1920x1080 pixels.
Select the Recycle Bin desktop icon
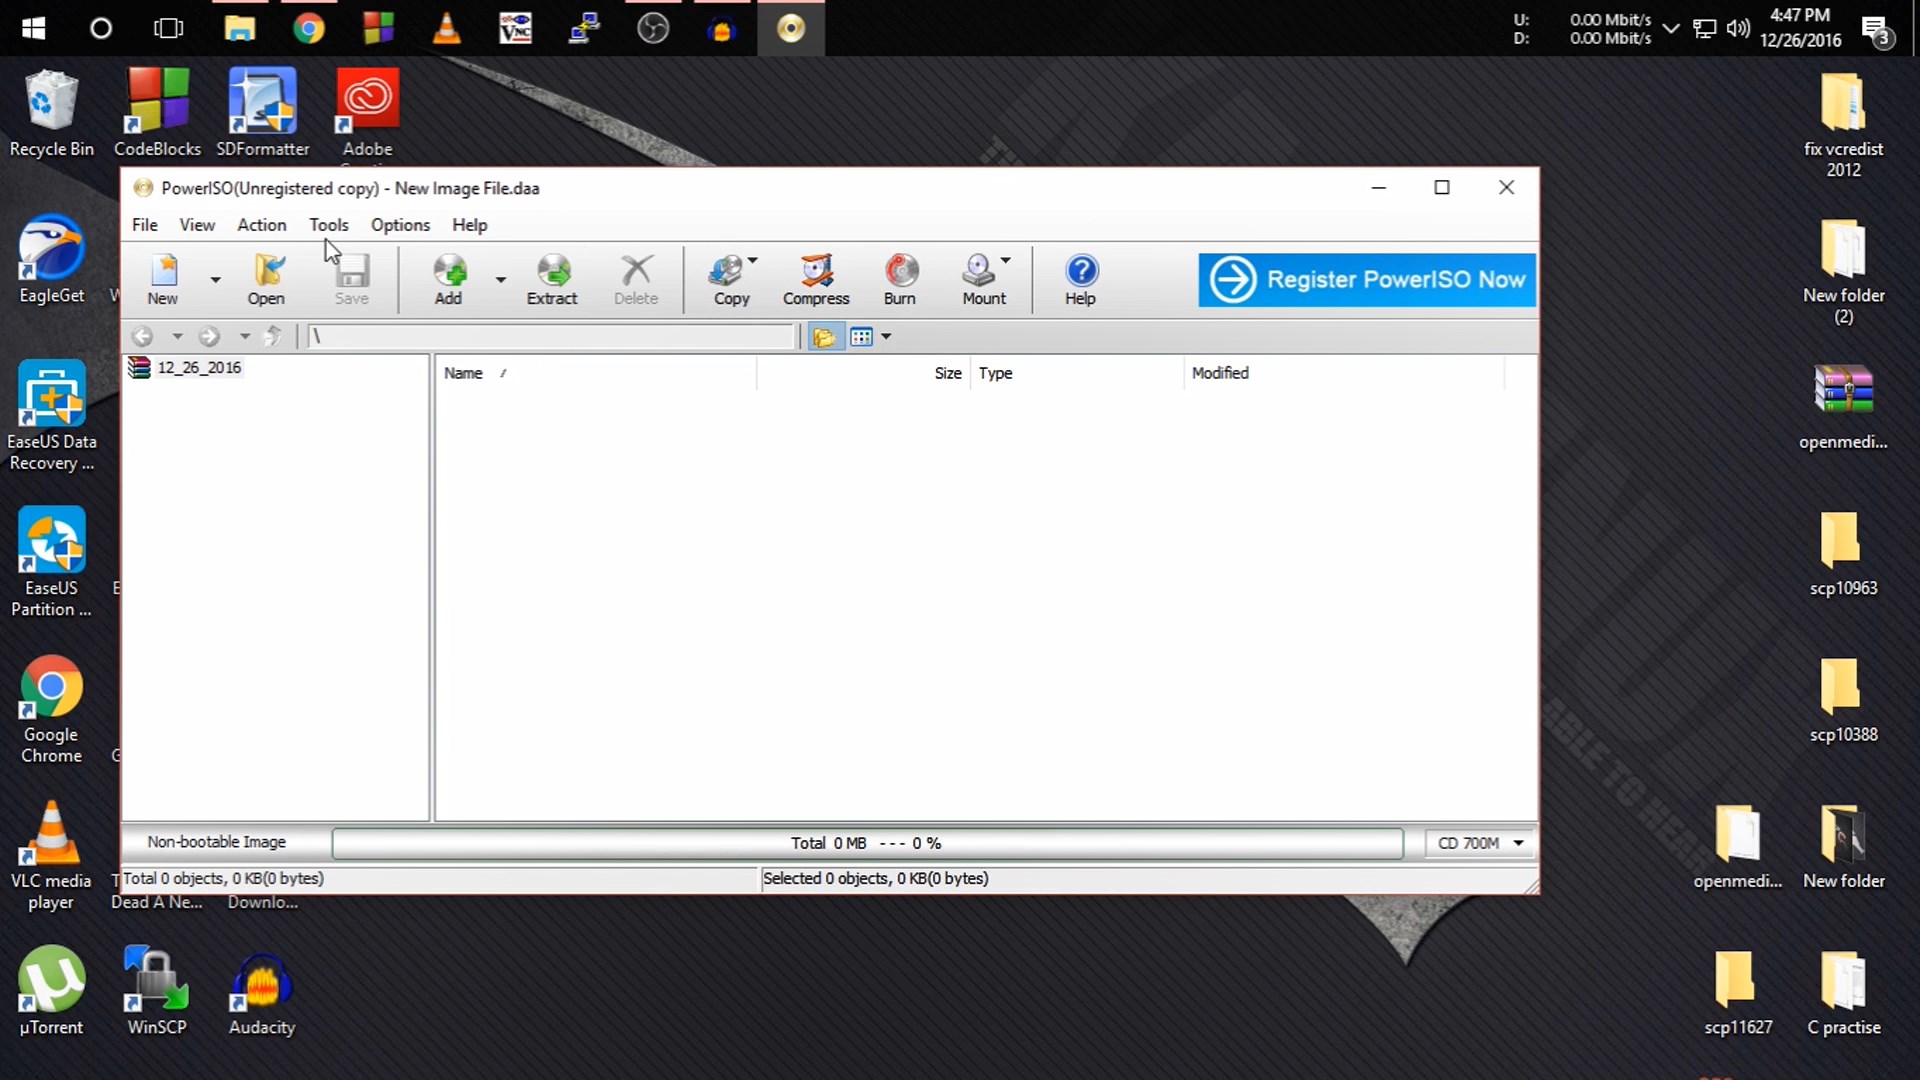(52, 114)
